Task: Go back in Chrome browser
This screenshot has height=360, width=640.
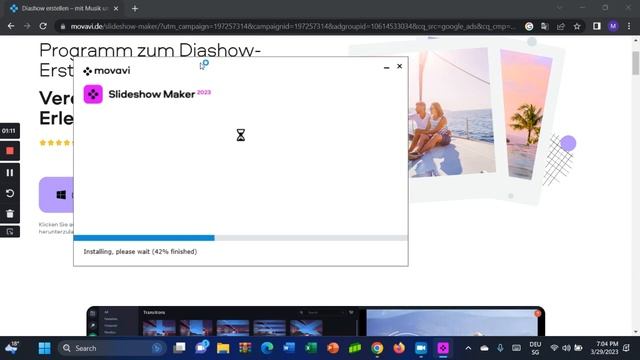Action: click(x=11, y=26)
